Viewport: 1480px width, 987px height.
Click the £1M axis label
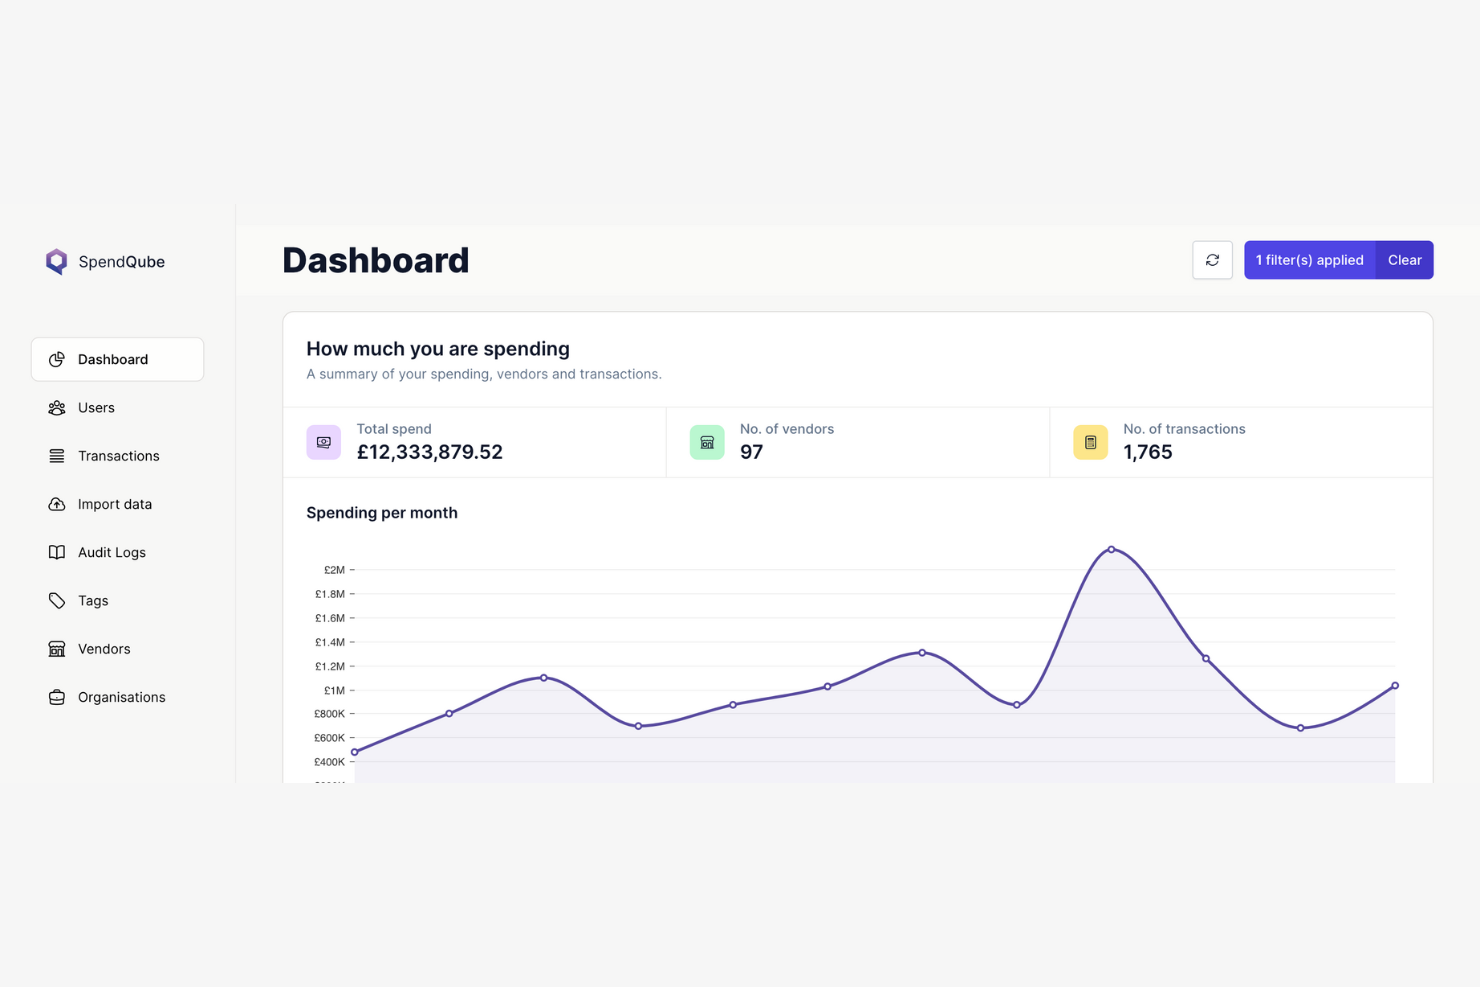[x=334, y=690]
